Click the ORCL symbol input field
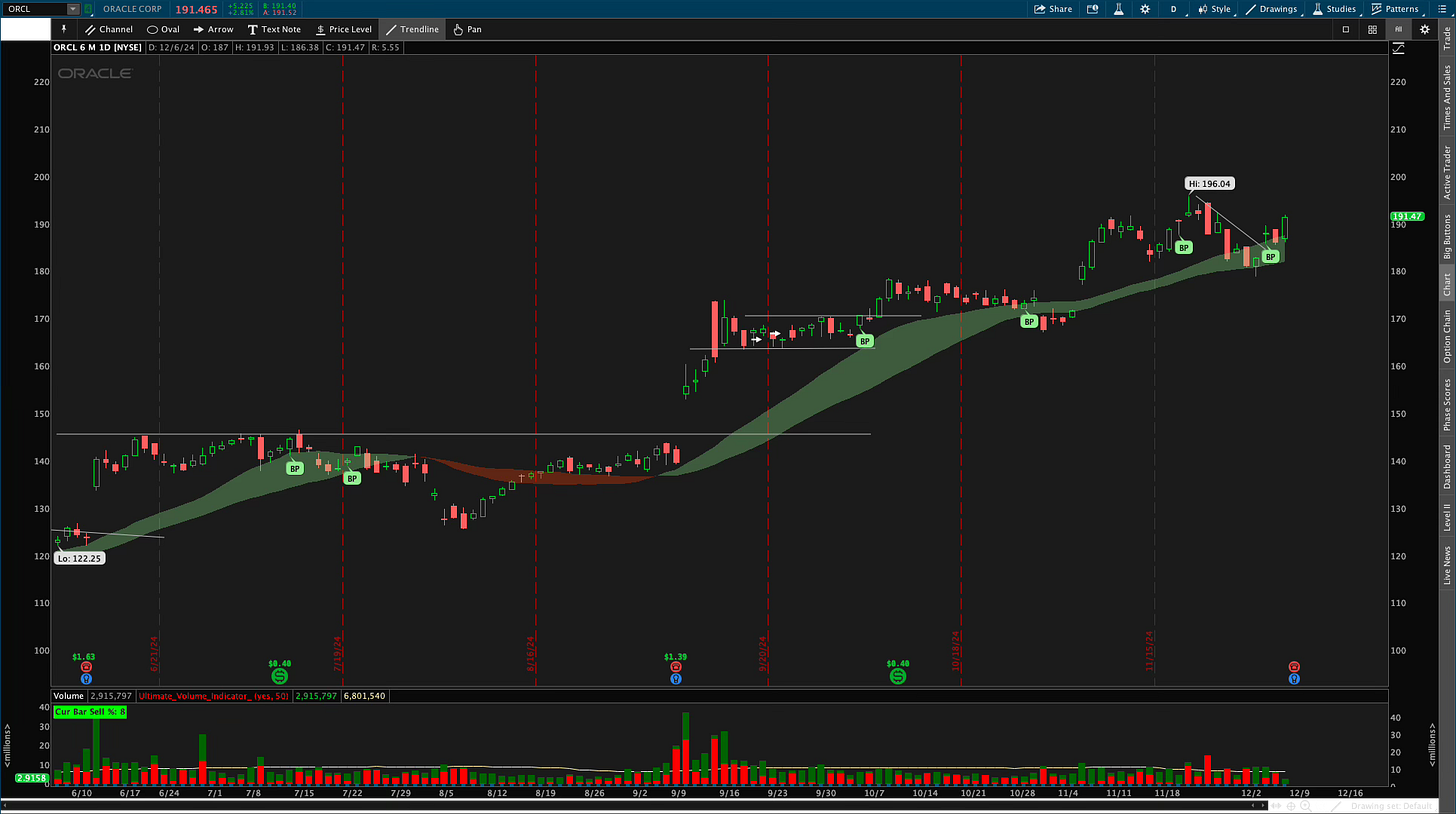The width and height of the screenshot is (1456, 814). tap(33, 9)
